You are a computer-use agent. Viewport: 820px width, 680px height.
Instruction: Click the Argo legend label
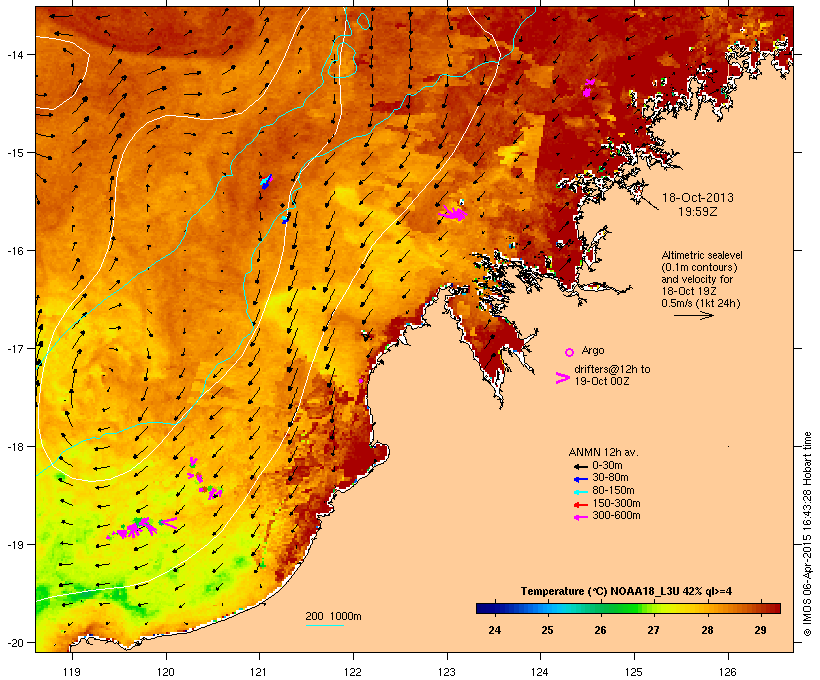pos(593,350)
